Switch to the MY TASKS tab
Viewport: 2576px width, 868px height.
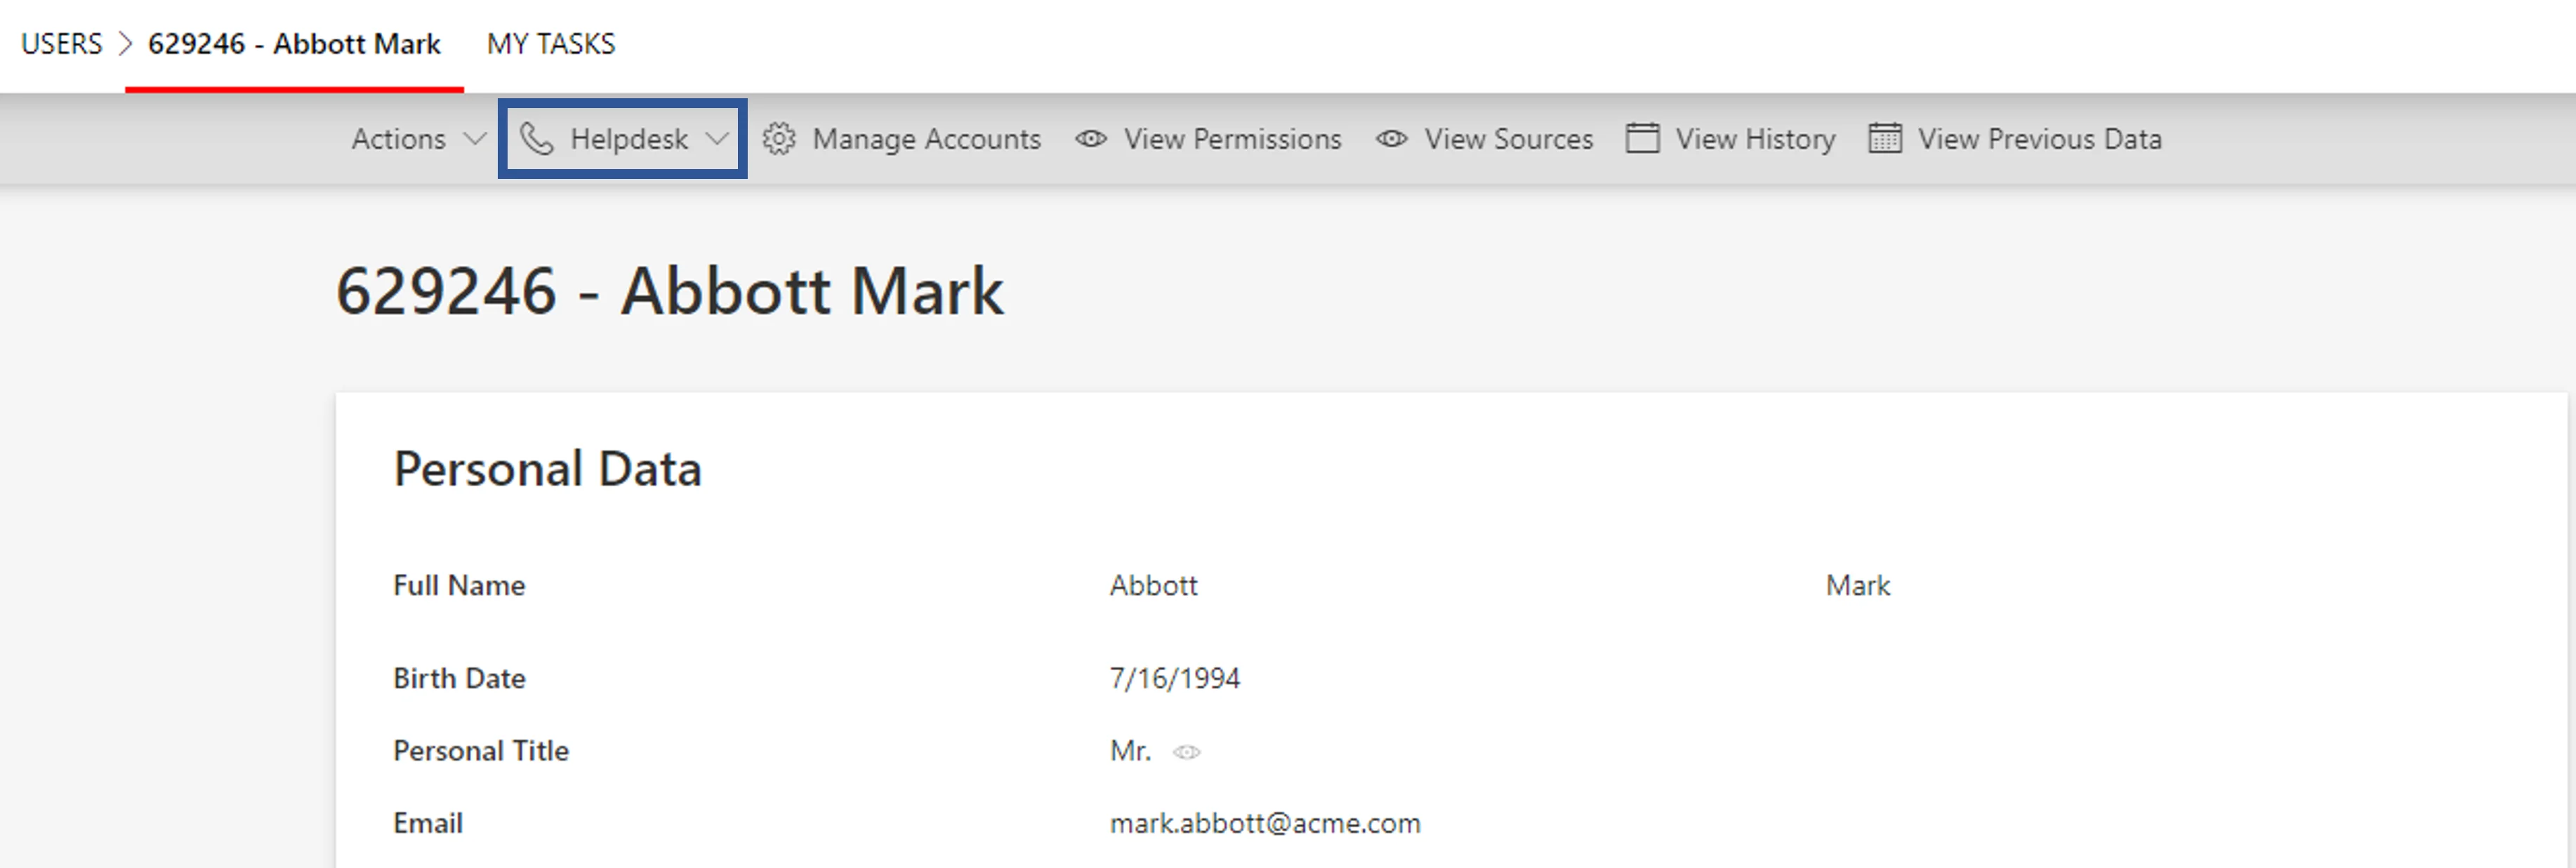coord(551,44)
